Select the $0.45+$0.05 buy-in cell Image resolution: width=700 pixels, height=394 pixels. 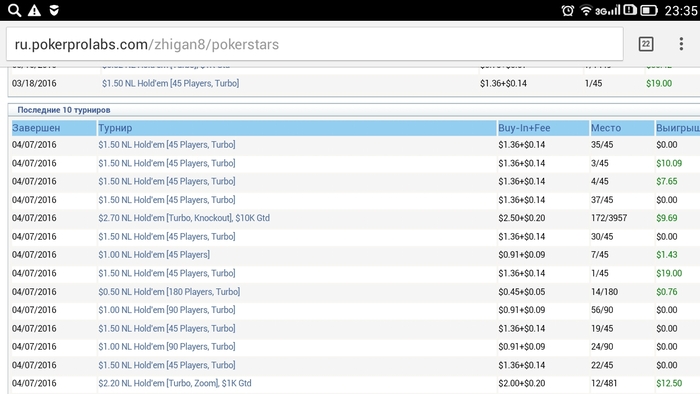click(x=521, y=292)
